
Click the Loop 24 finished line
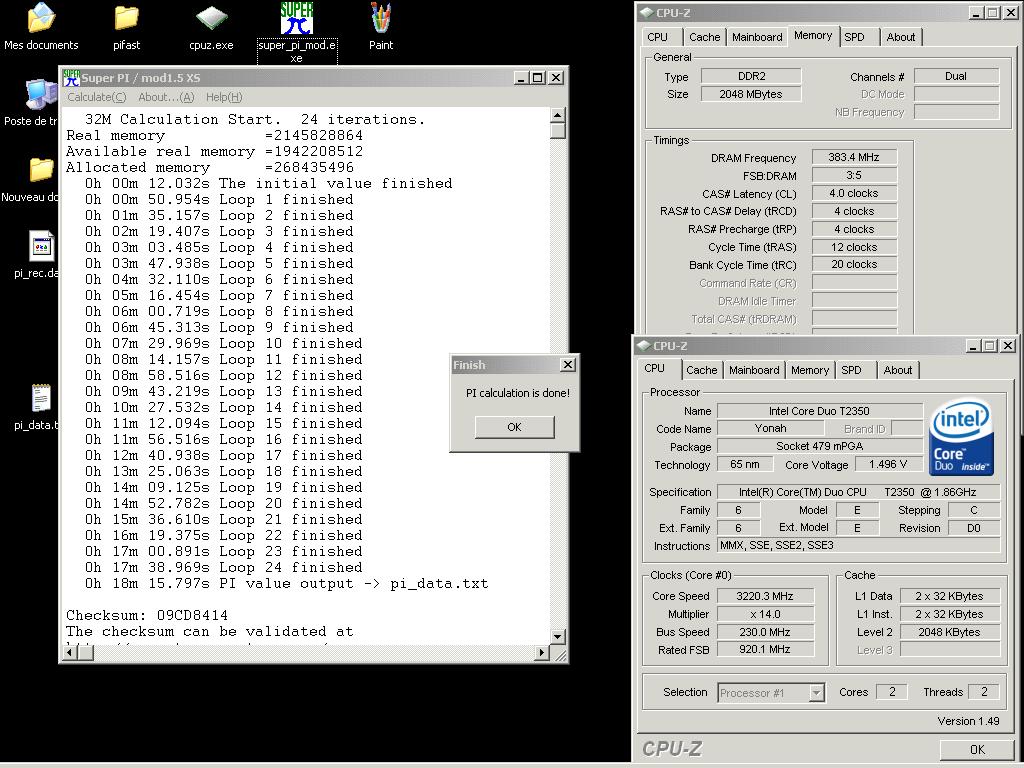tap(223, 568)
